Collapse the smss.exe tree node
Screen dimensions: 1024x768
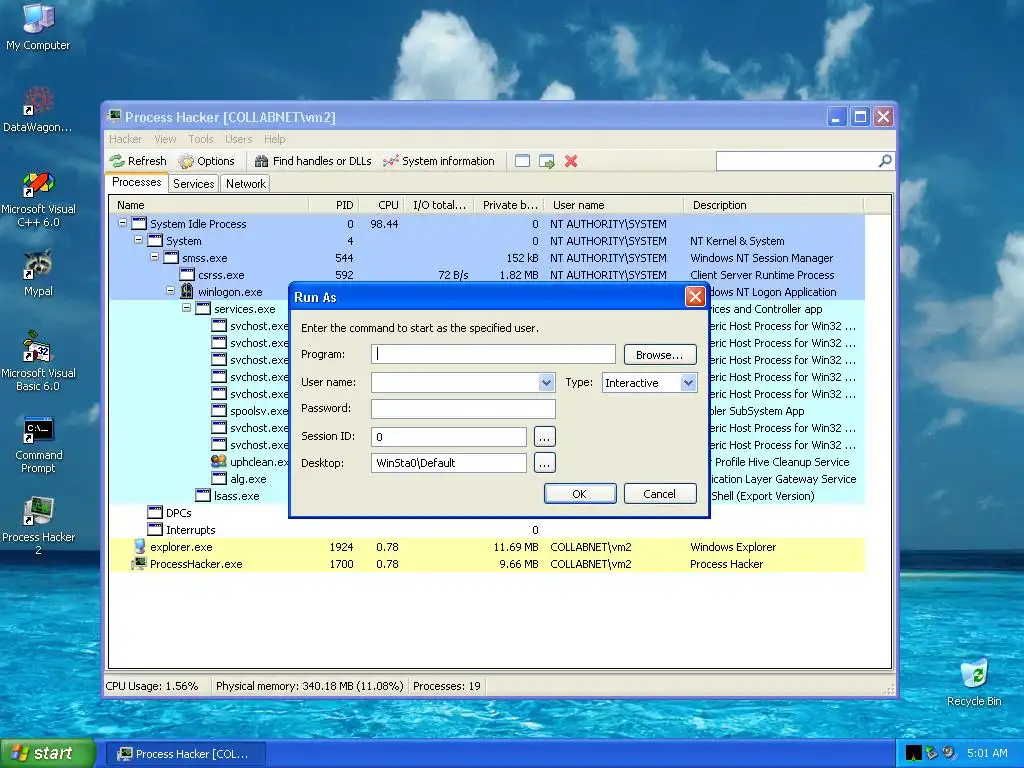155,257
